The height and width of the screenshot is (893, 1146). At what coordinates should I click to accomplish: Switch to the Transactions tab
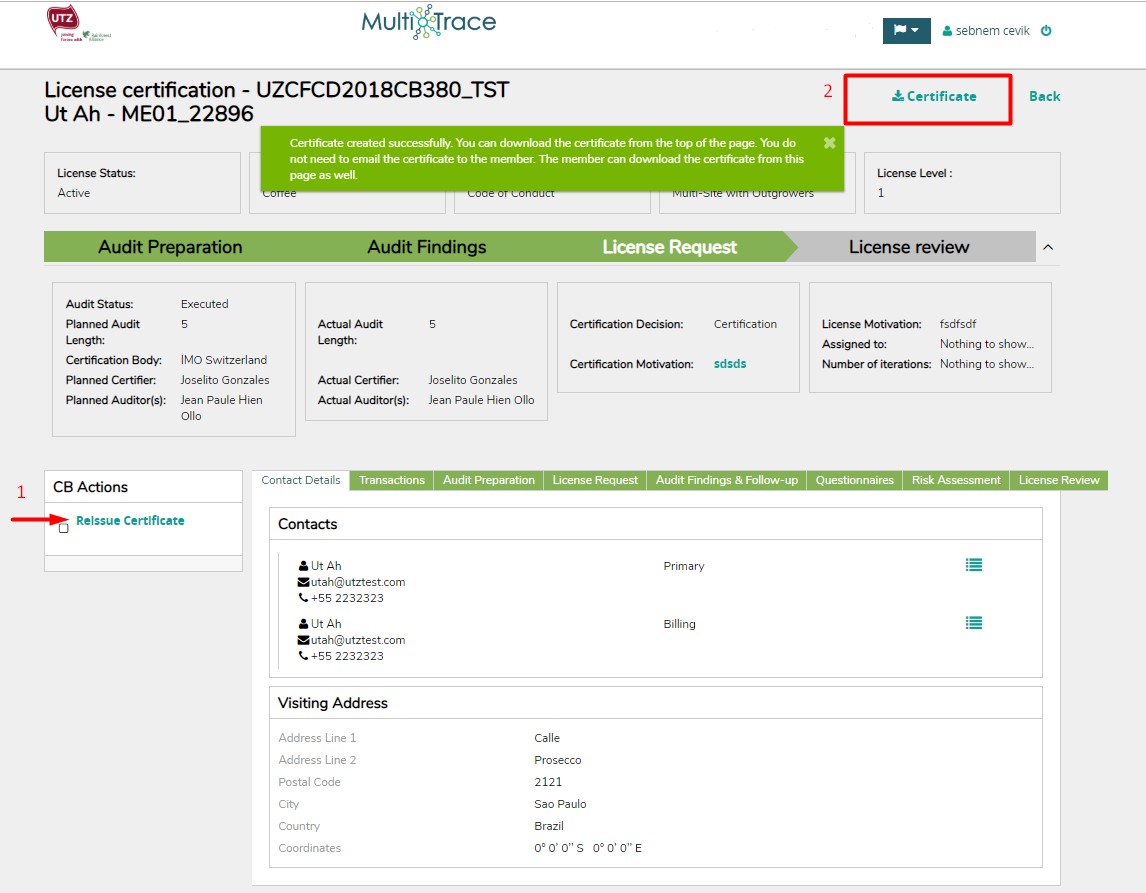point(392,480)
